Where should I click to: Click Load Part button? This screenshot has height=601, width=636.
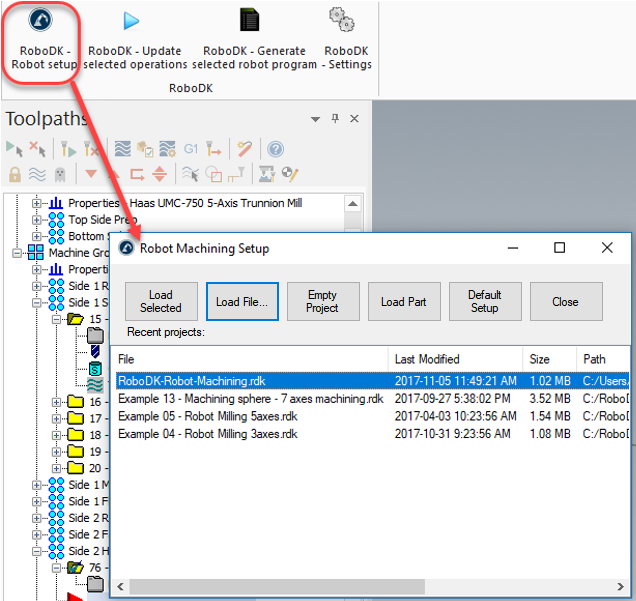pos(404,301)
